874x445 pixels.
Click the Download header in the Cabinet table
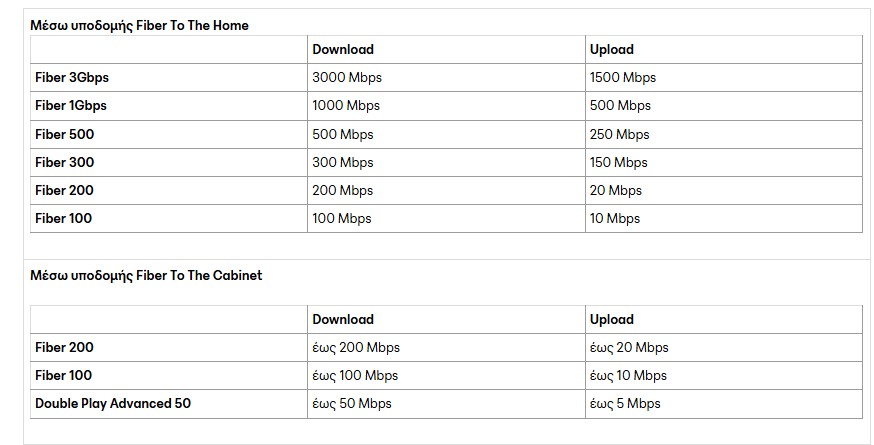click(343, 320)
